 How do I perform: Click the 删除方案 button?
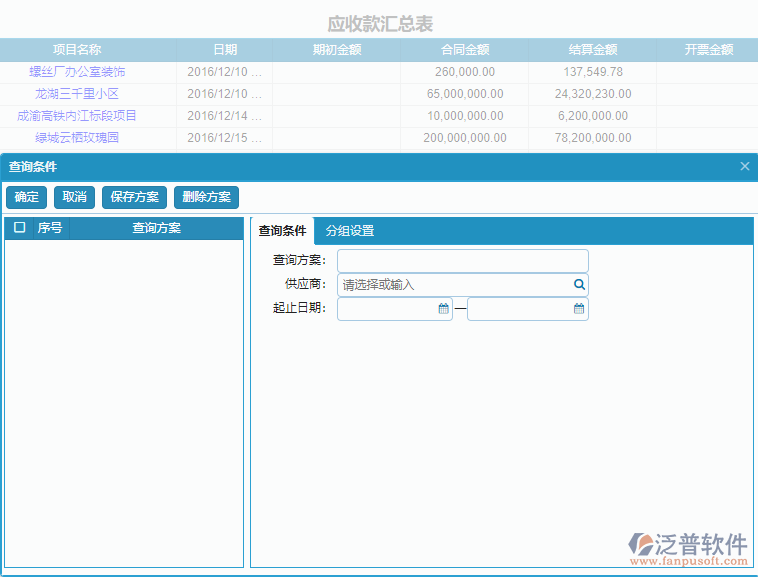click(206, 197)
